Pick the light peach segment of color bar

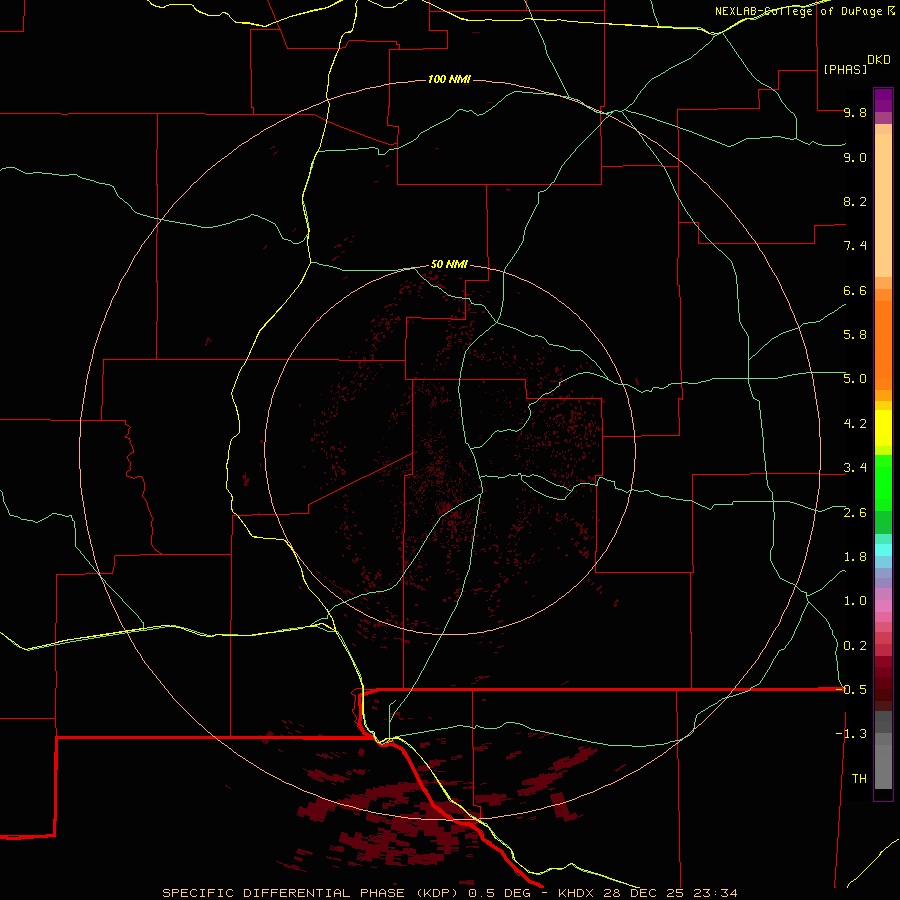(883, 205)
